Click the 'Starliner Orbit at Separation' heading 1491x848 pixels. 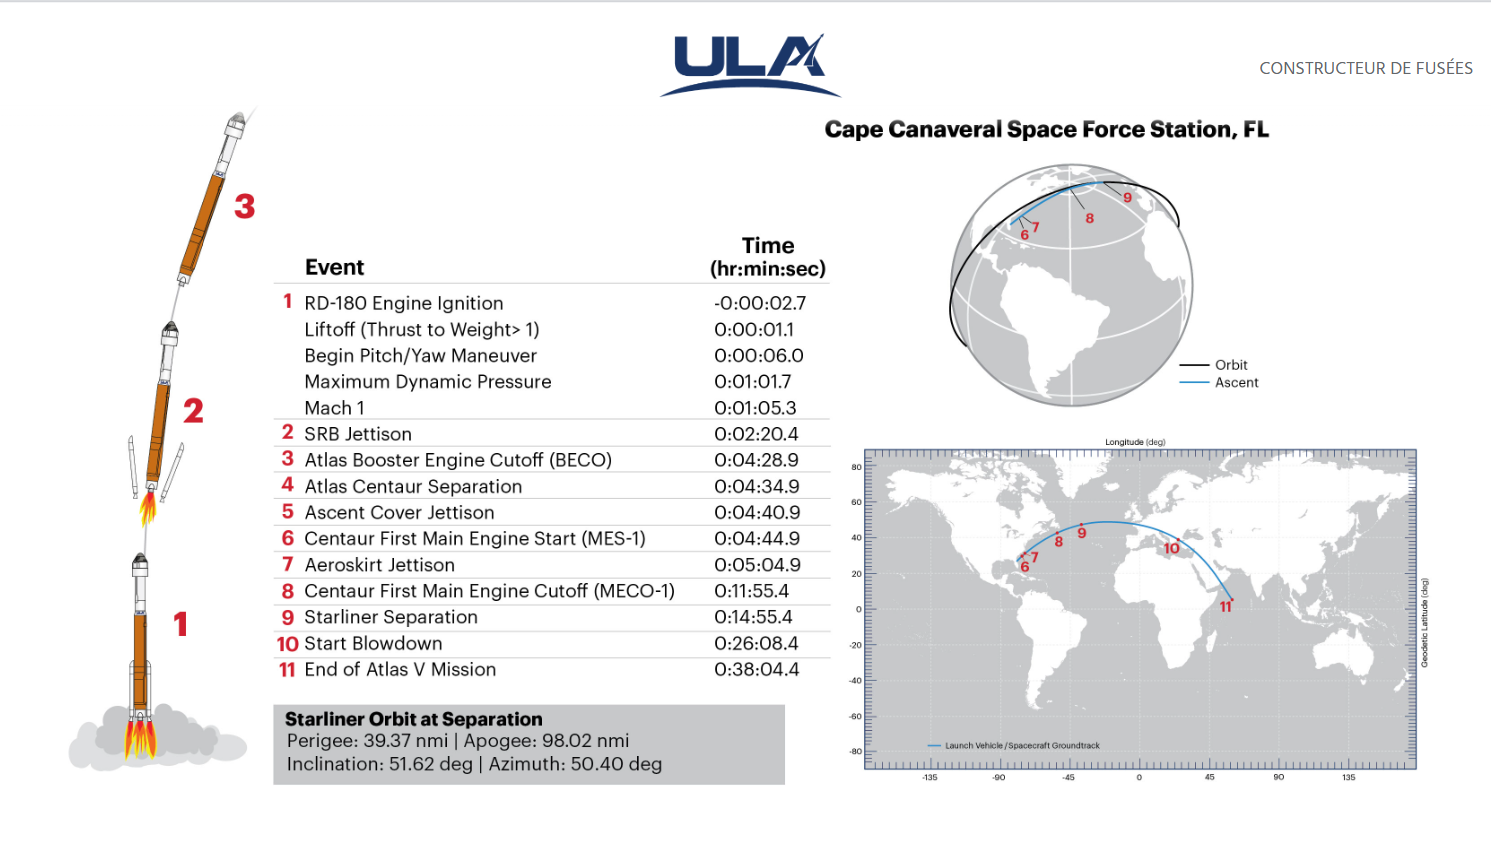414,719
